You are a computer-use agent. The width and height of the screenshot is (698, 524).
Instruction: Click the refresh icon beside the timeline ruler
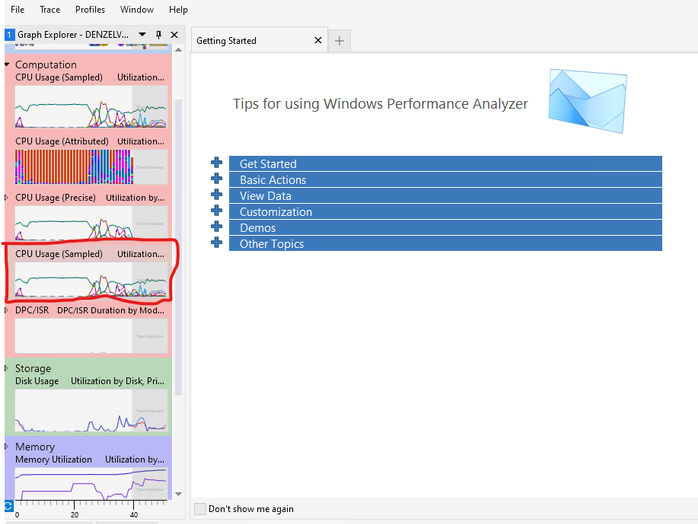pos(8,506)
